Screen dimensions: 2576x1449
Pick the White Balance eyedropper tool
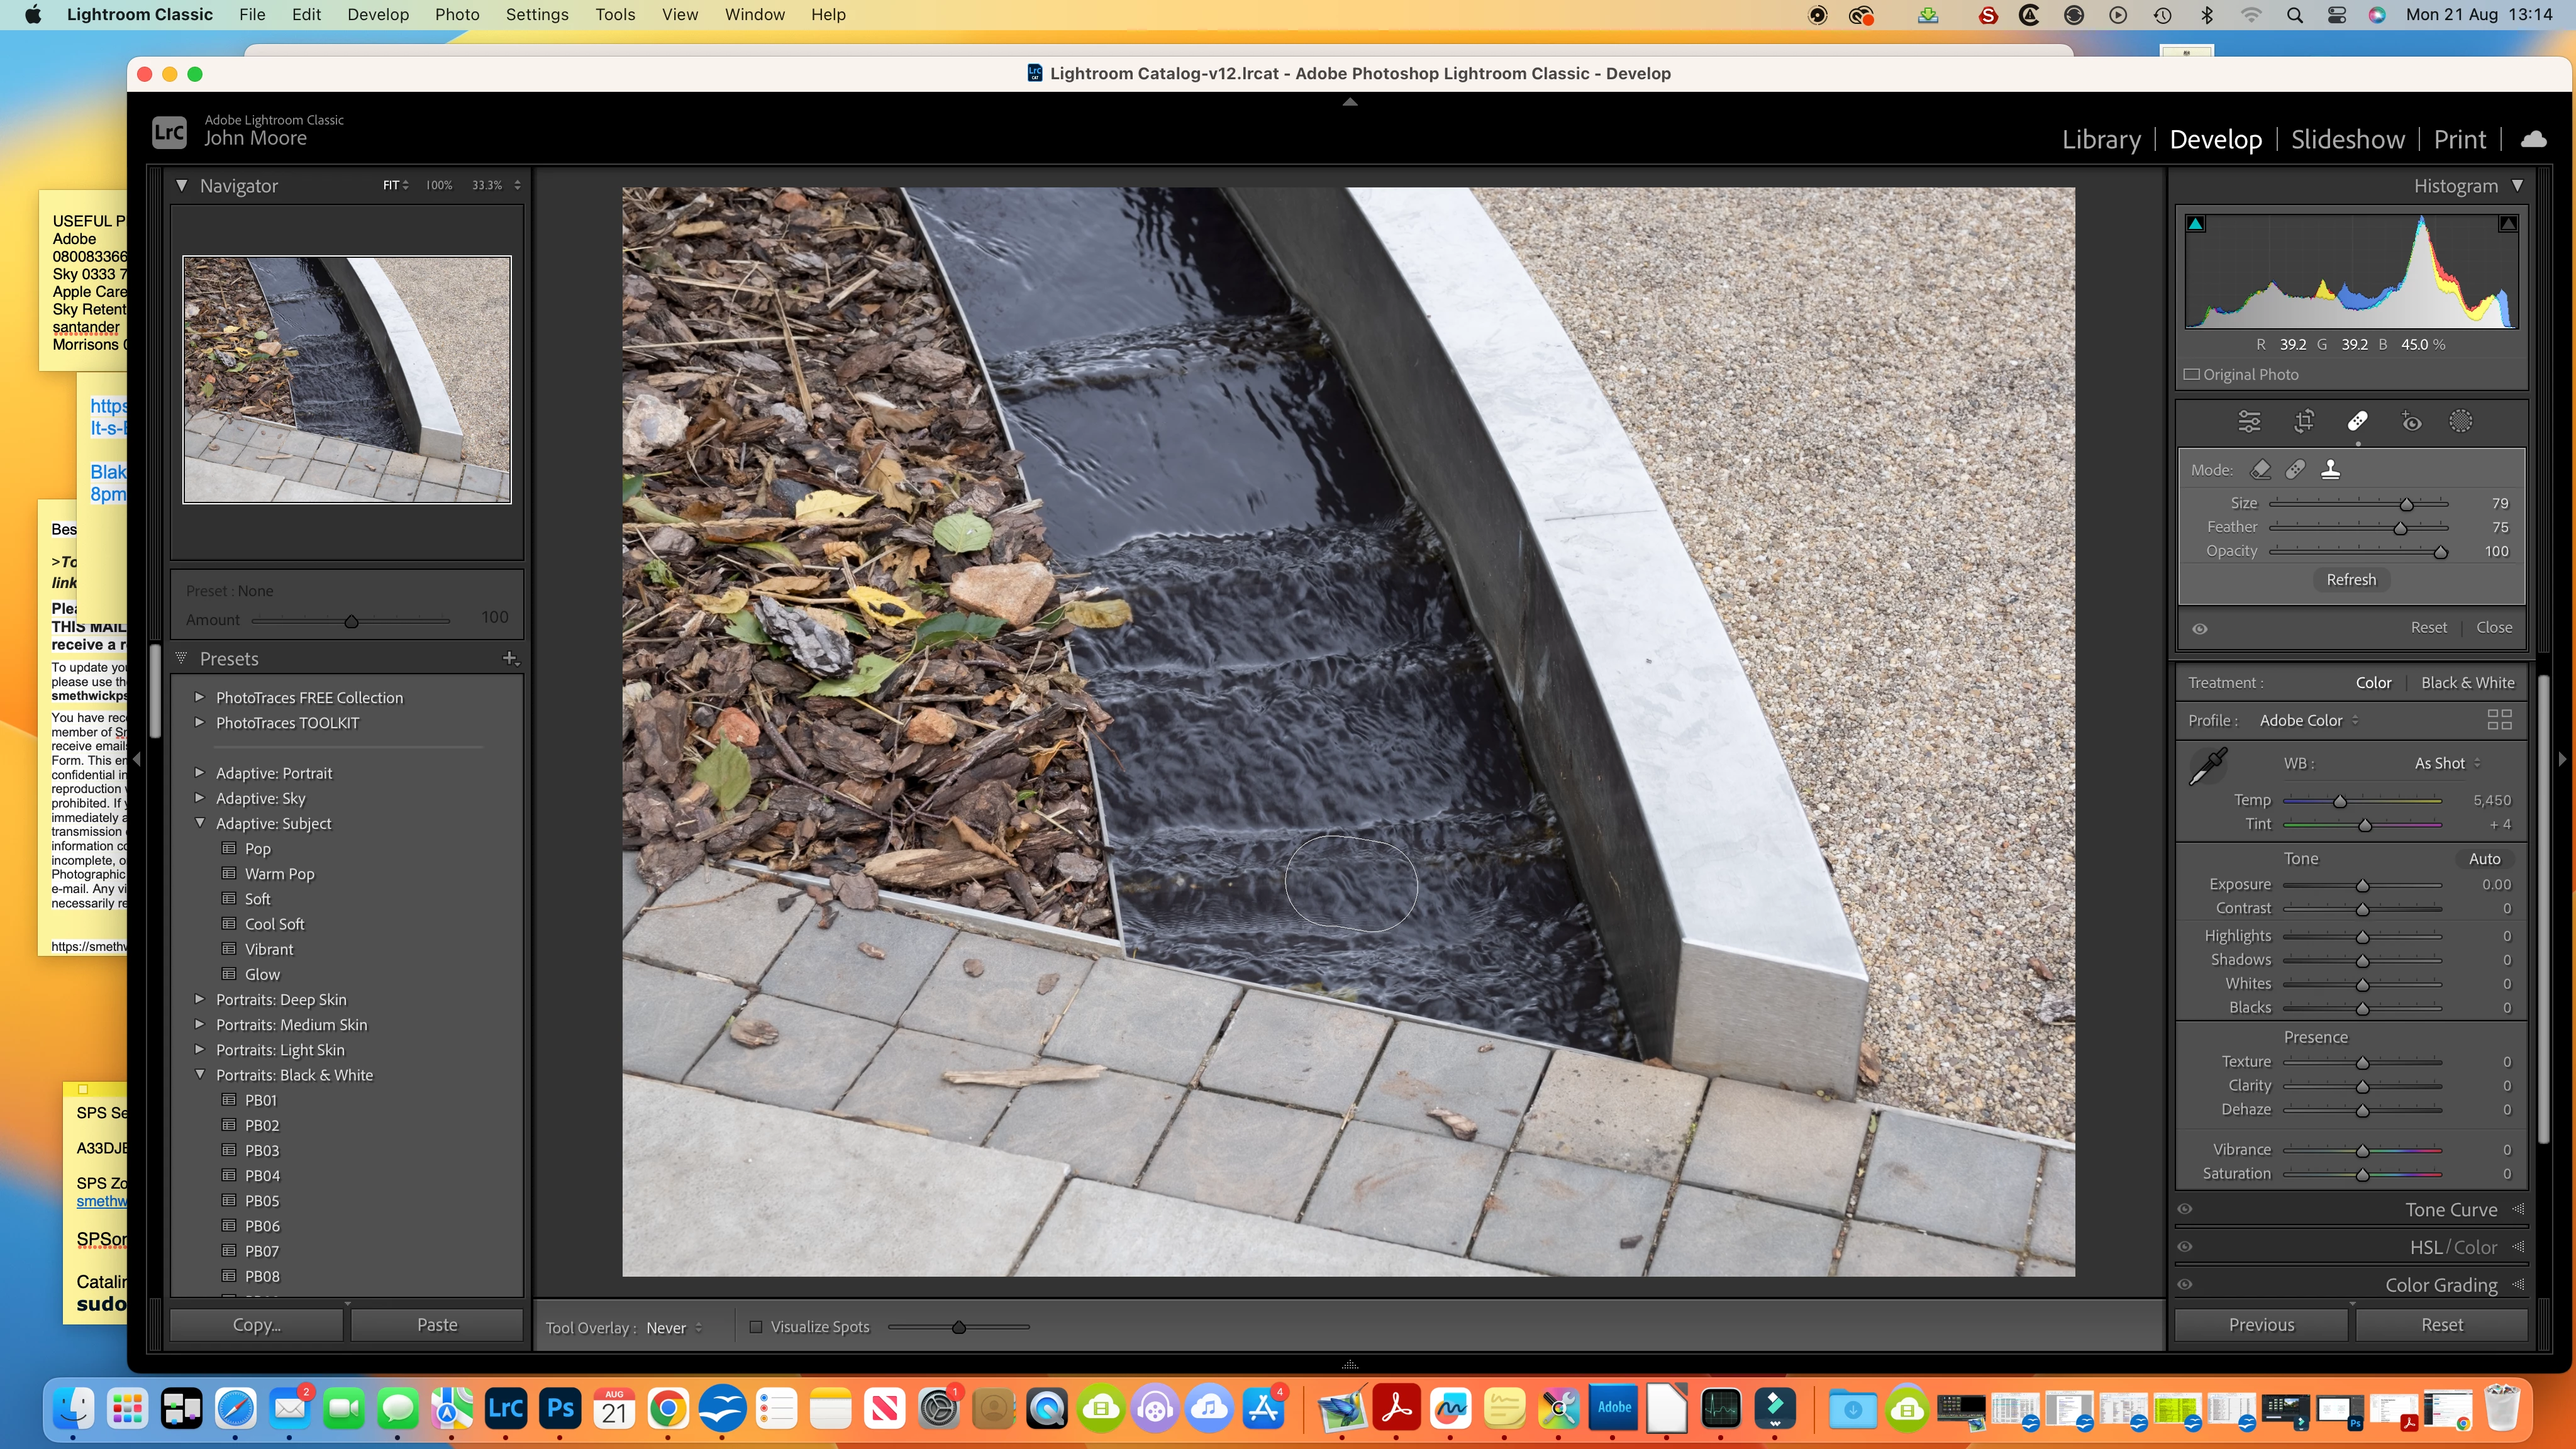tap(2207, 767)
